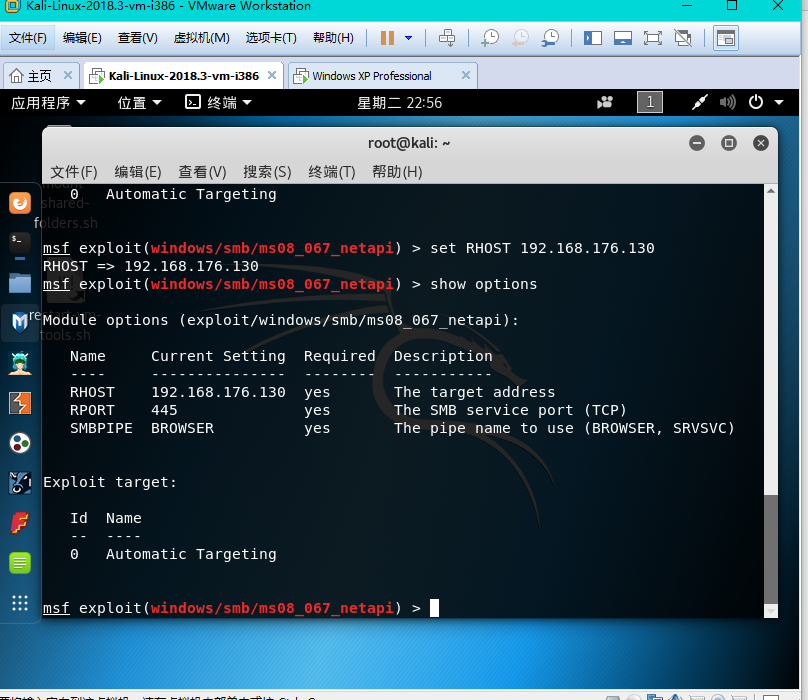Switch to Unity mode icon

click(x=683, y=38)
